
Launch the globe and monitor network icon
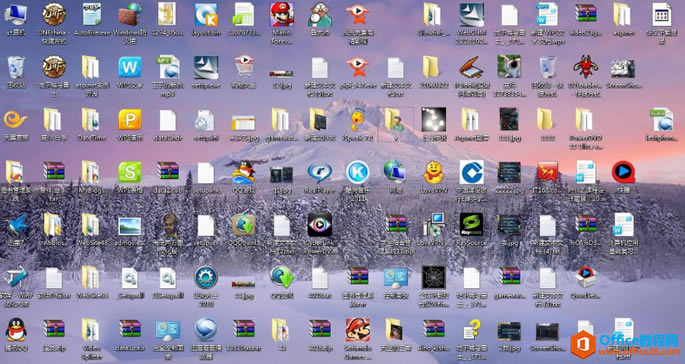click(395, 171)
